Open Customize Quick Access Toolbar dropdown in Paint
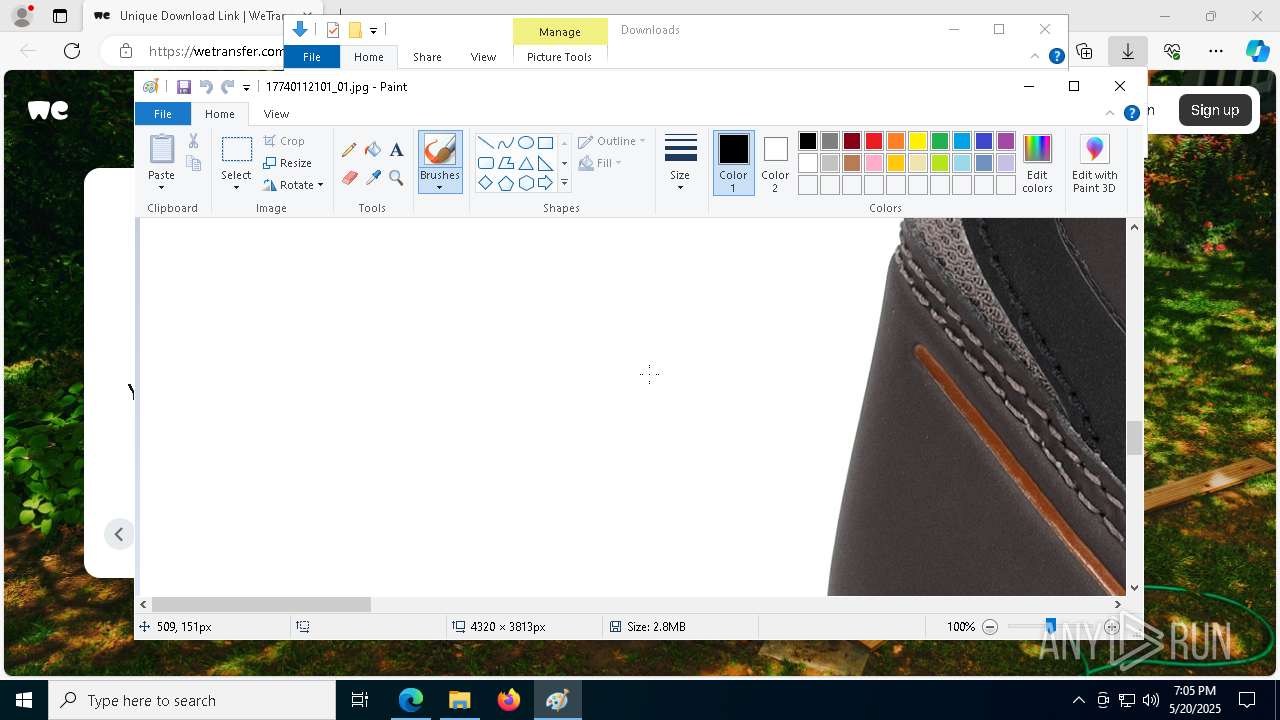 click(246, 88)
